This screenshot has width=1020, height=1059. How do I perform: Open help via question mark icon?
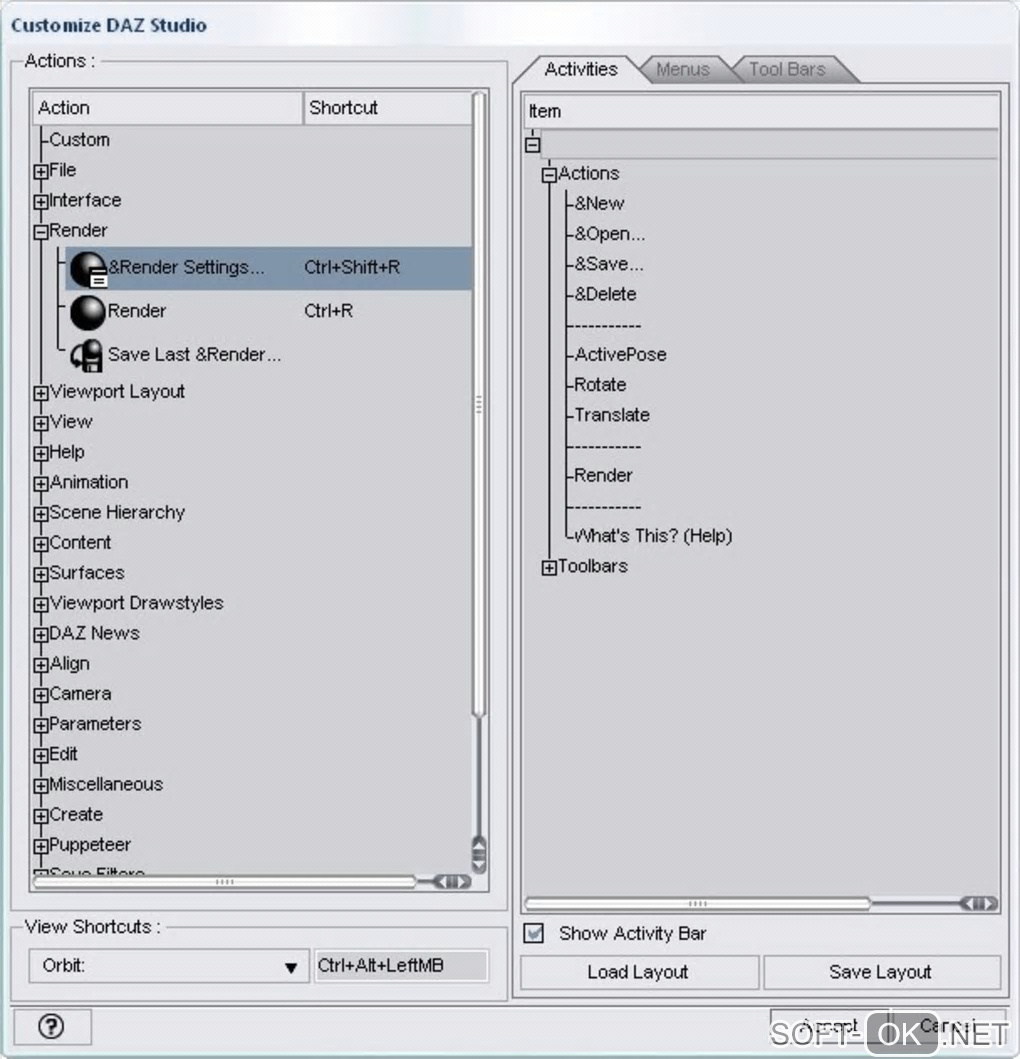coord(51,1027)
